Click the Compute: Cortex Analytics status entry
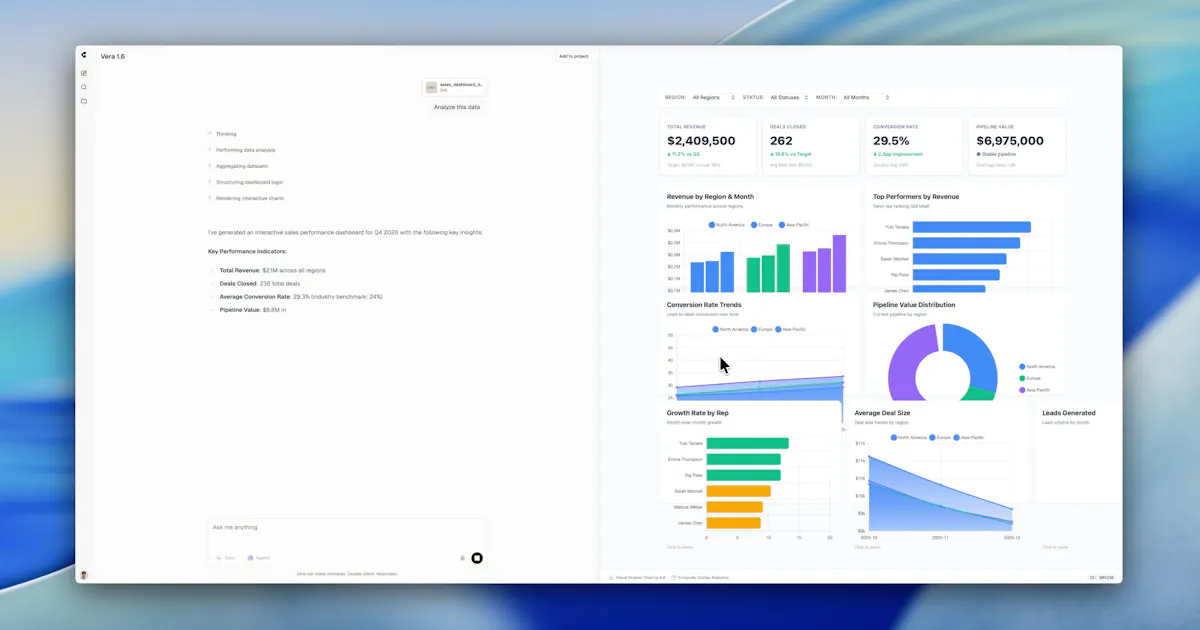Image resolution: width=1200 pixels, height=630 pixels. click(701, 578)
